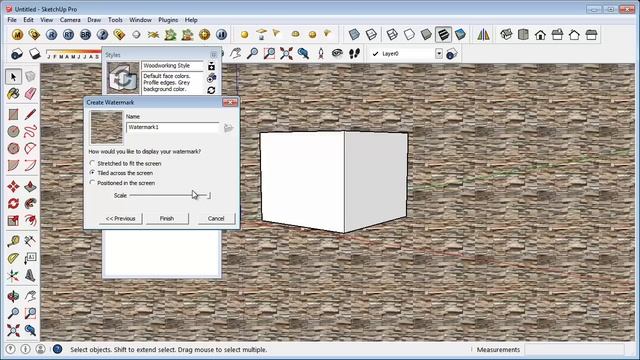Switch to Monochrome face style
The height and width of the screenshot is (360, 640).
pos(460,35)
